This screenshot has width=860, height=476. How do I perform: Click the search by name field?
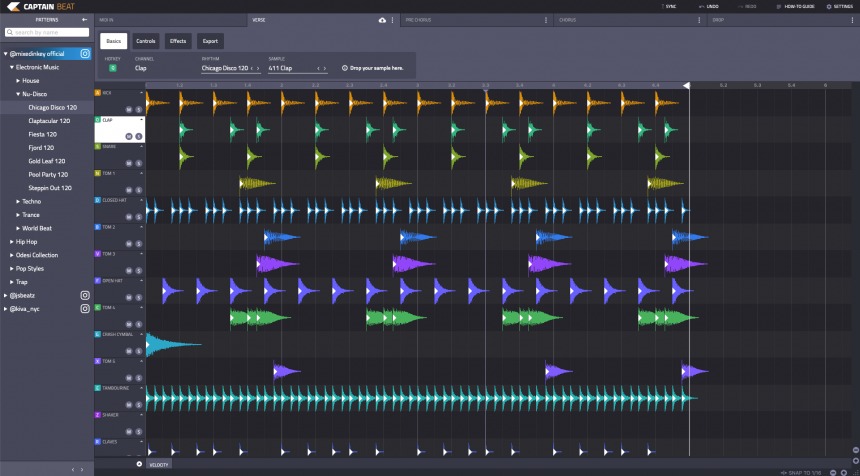click(x=46, y=32)
